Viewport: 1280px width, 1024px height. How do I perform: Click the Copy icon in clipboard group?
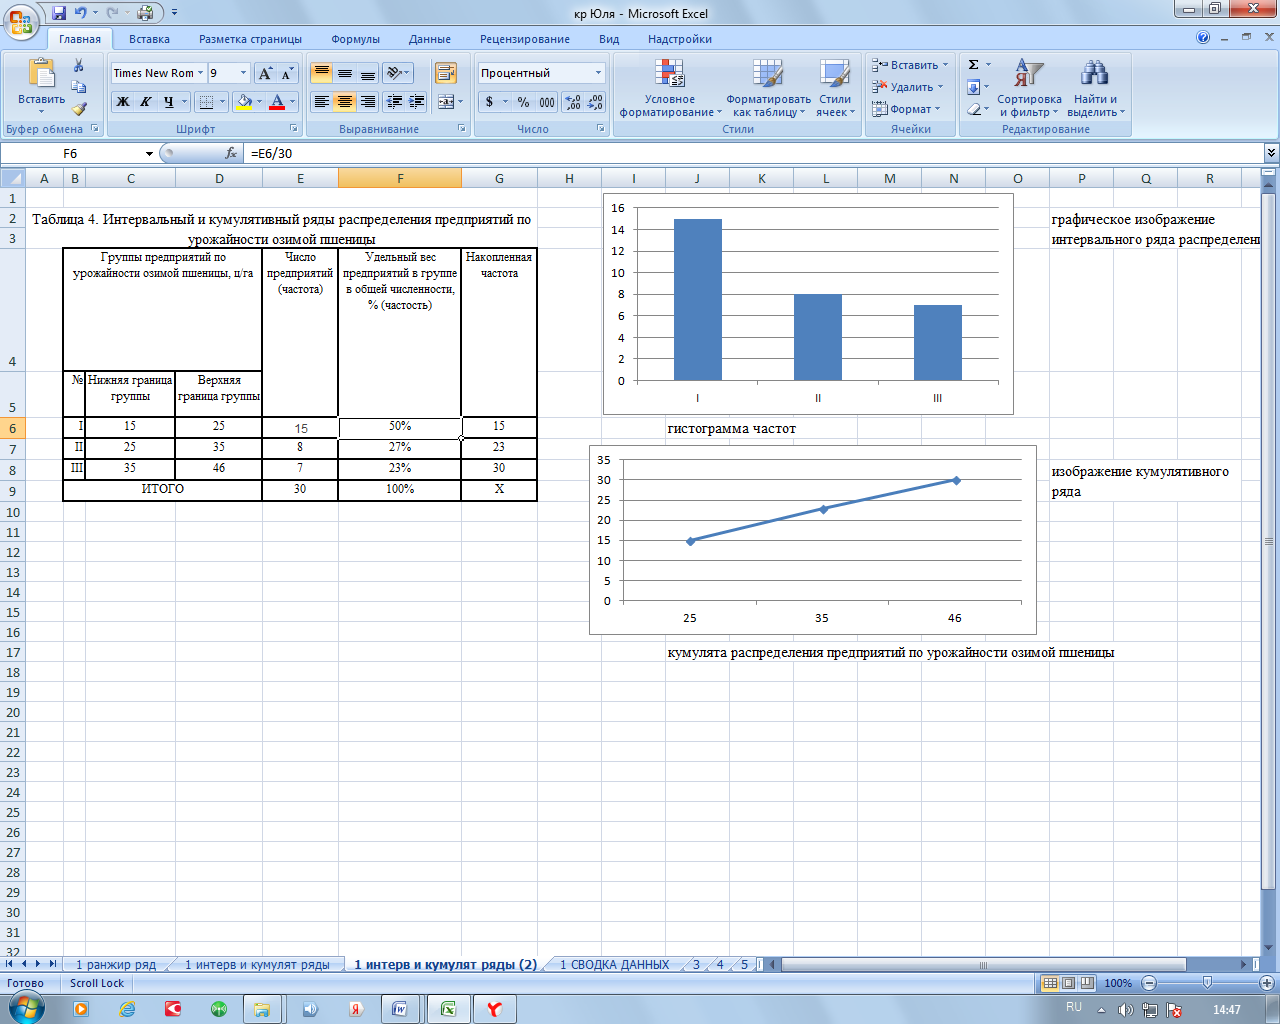tap(79, 87)
